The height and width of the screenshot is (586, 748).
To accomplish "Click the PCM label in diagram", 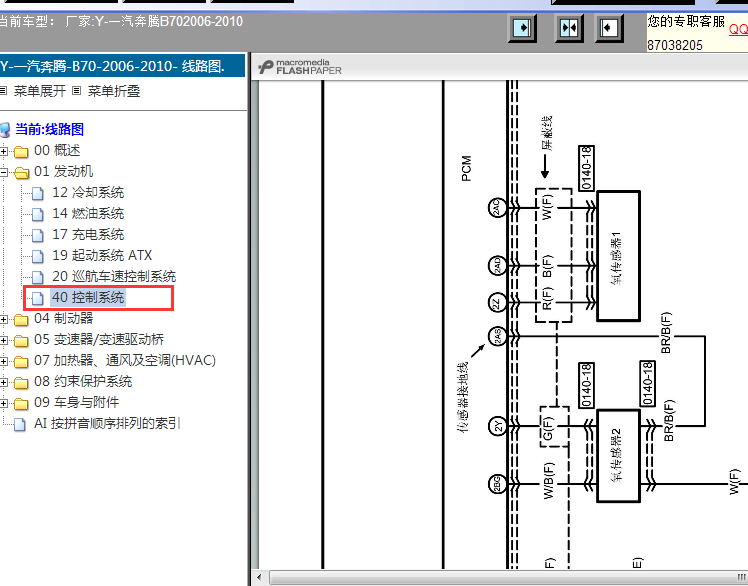I will [x=466, y=168].
